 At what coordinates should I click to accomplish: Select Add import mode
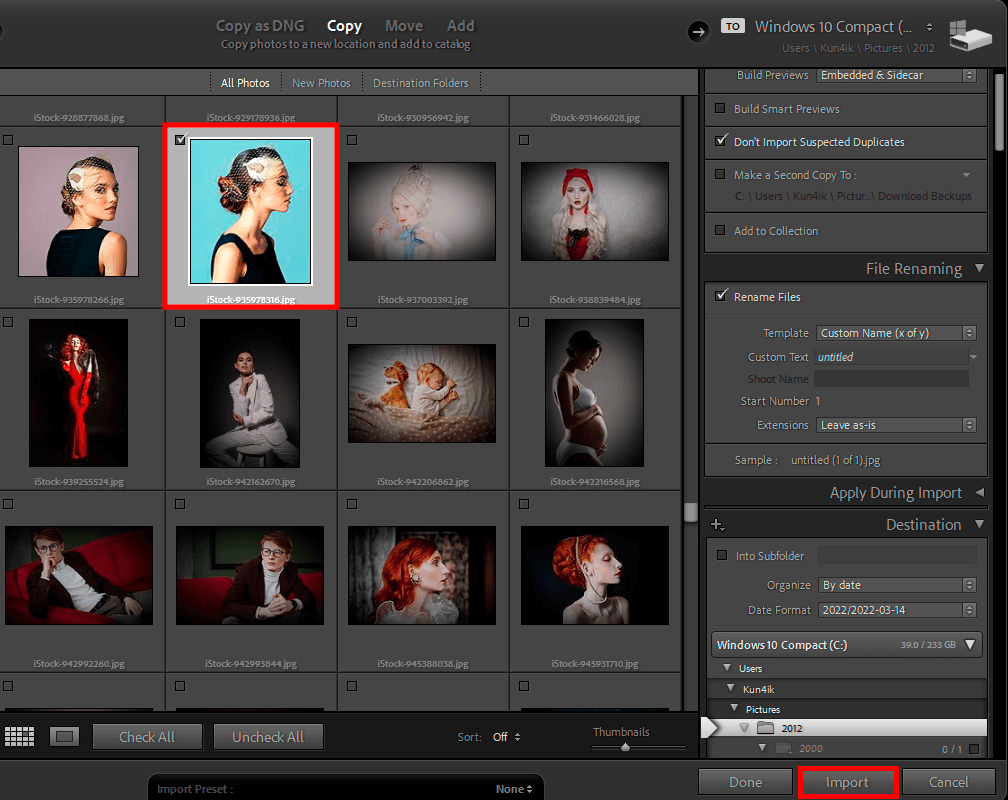pos(460,26)
